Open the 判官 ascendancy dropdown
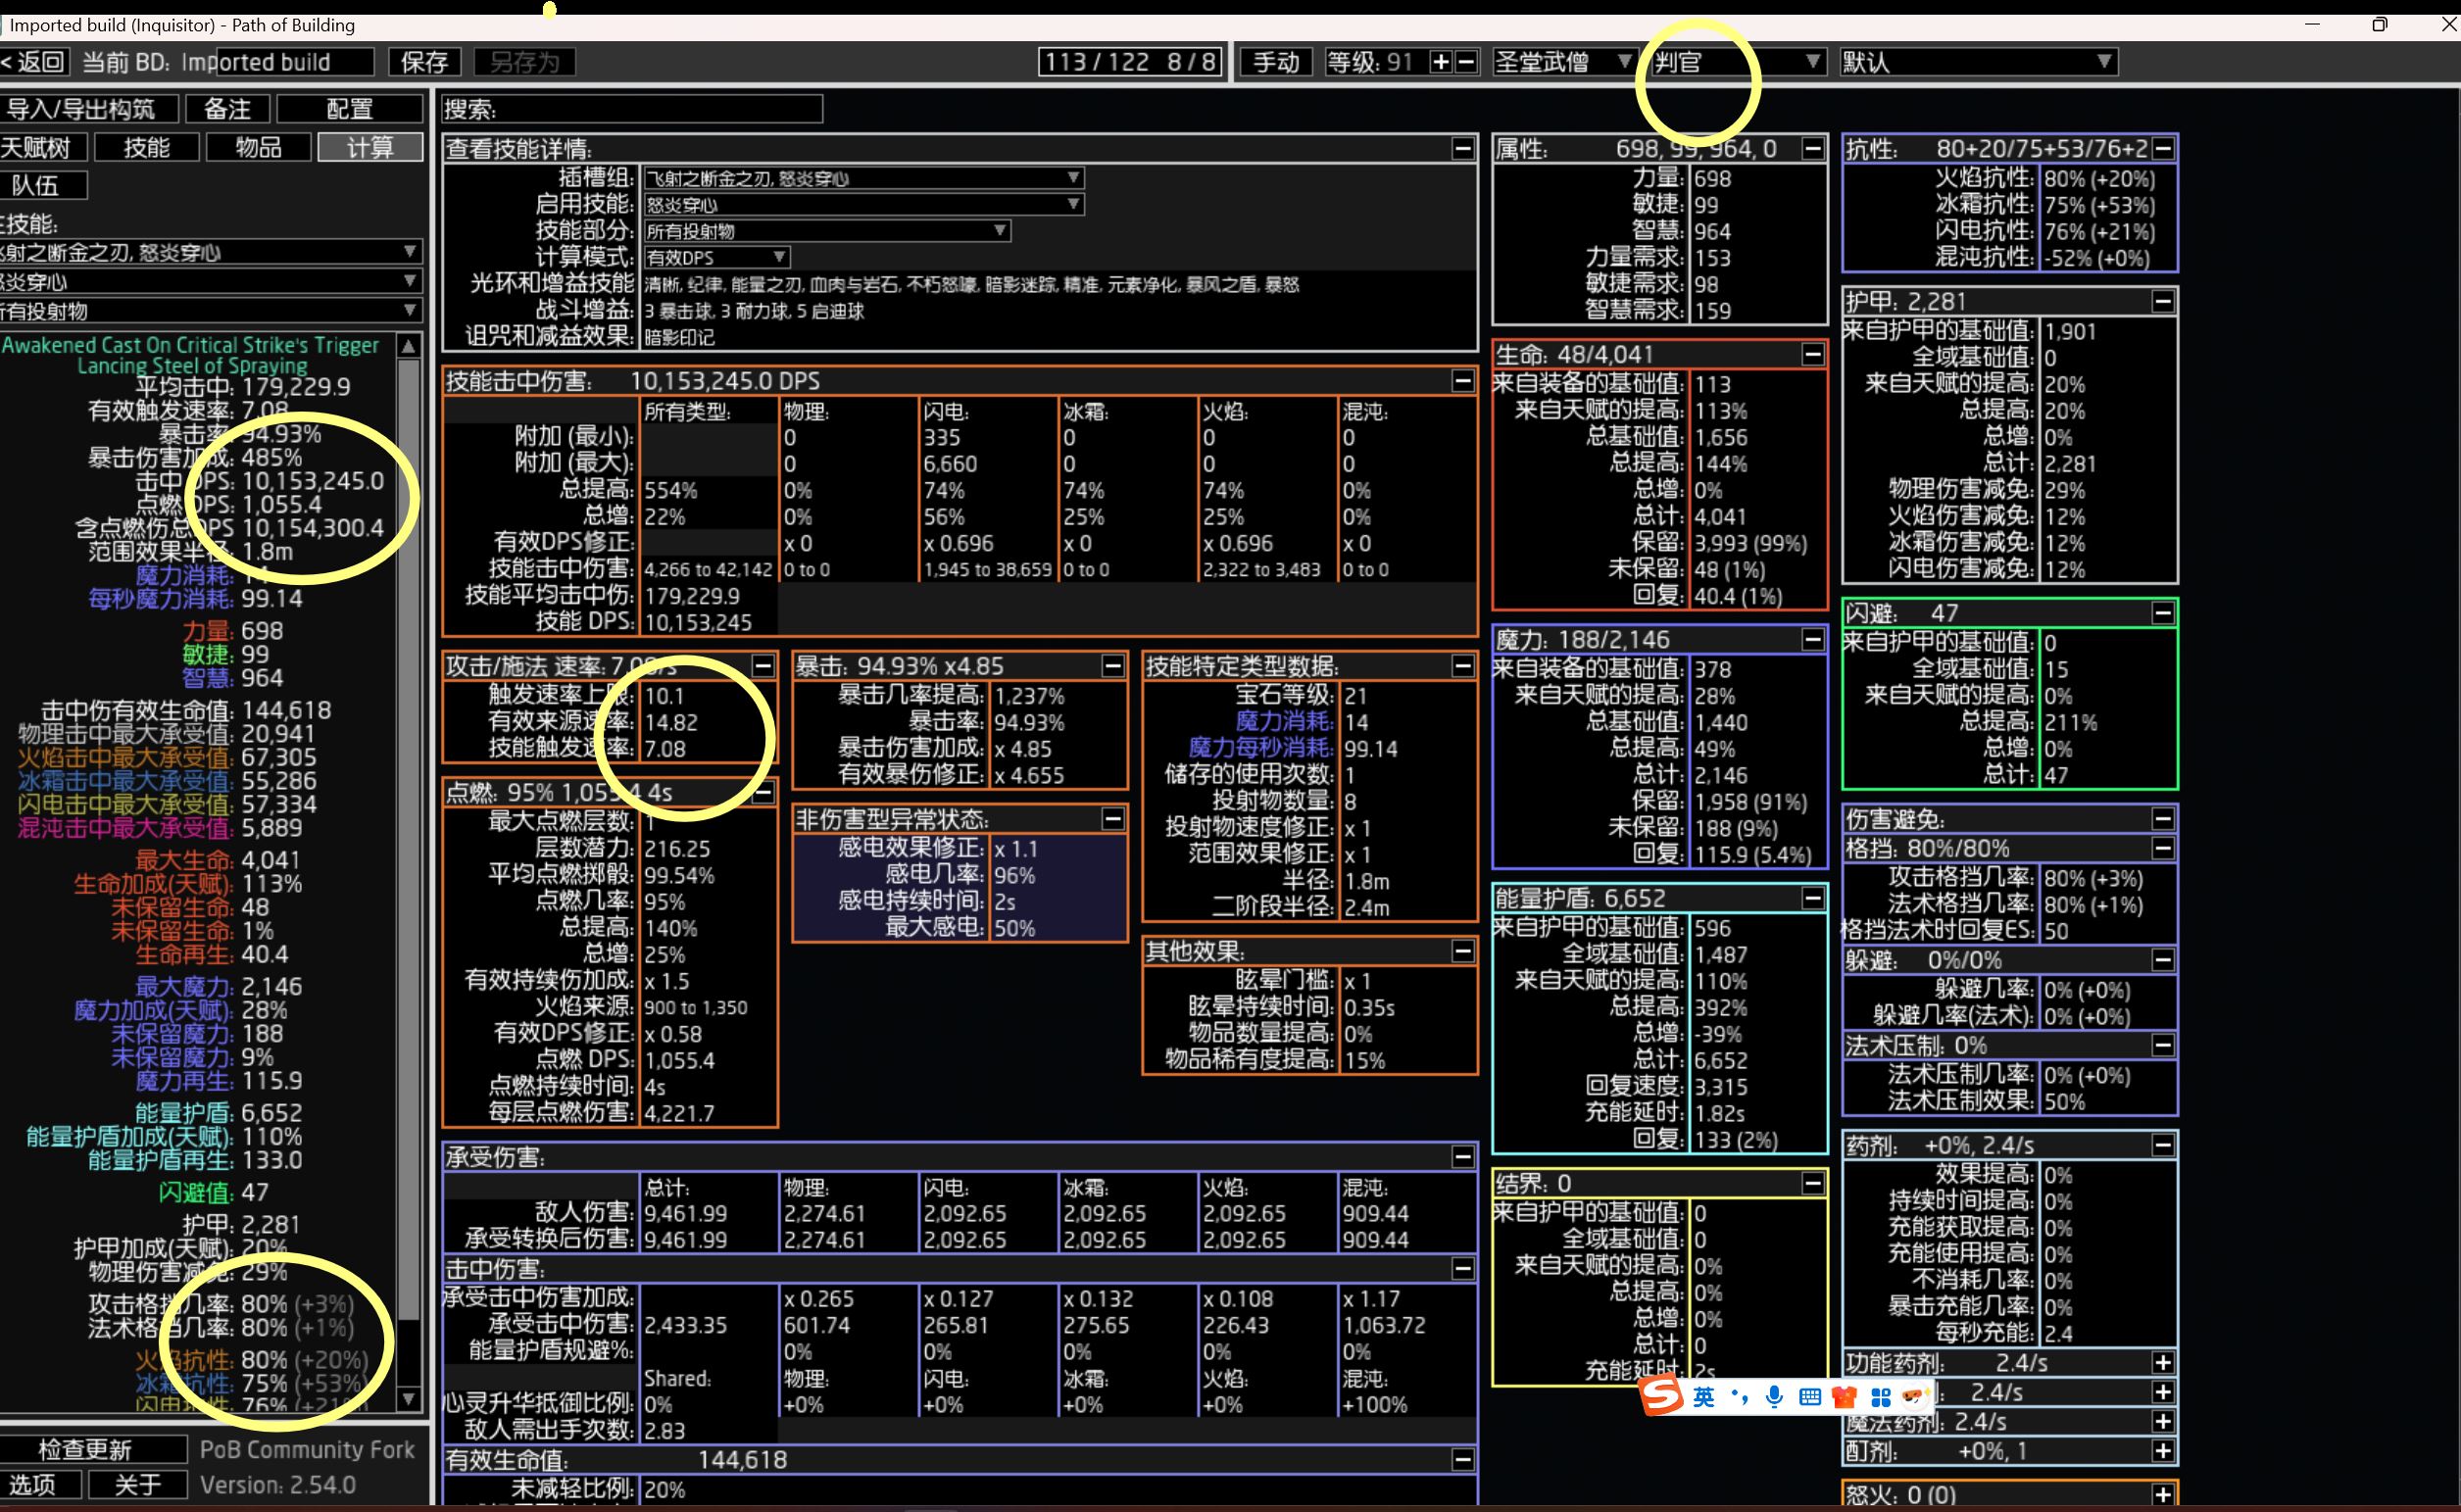This screenshot has height=1512, width=2461. (1738, 62)
